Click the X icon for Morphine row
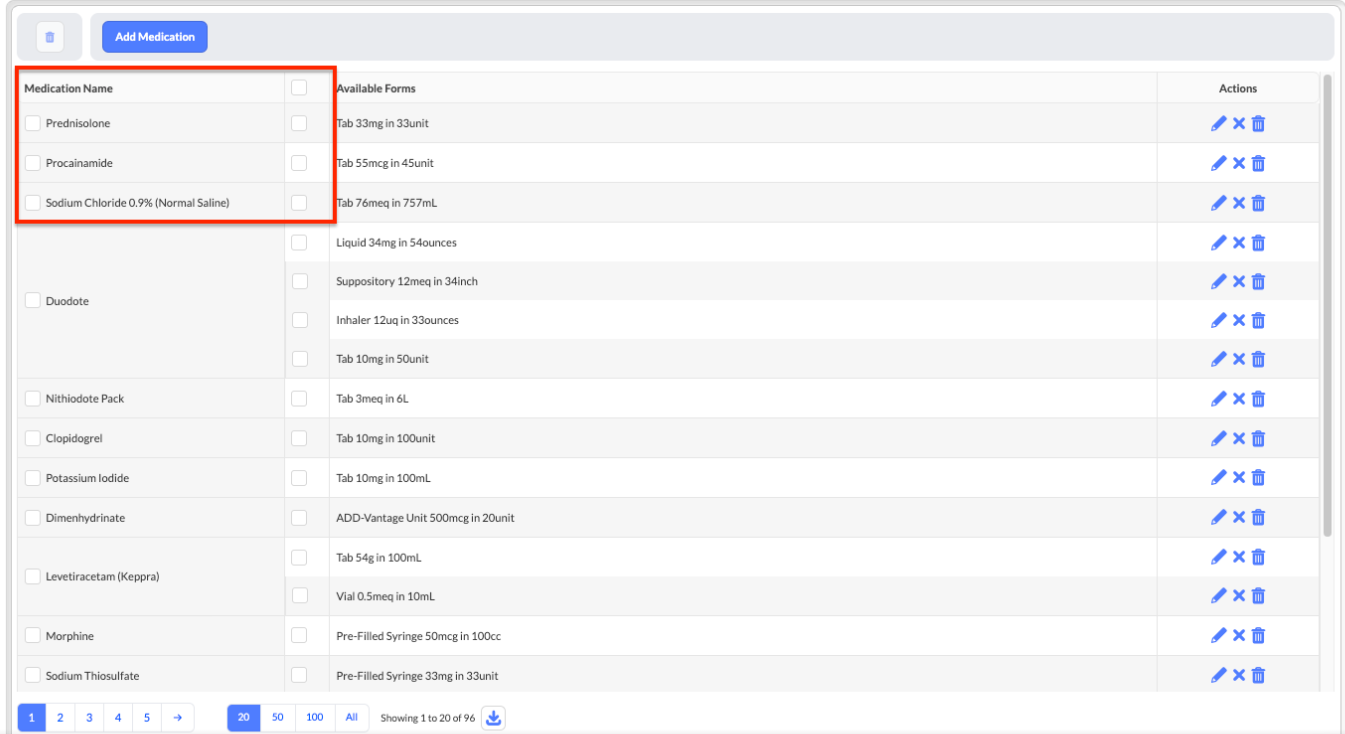Image resolution: width=1345 pixels, height=734 pixels. (x=1238, y=636)
